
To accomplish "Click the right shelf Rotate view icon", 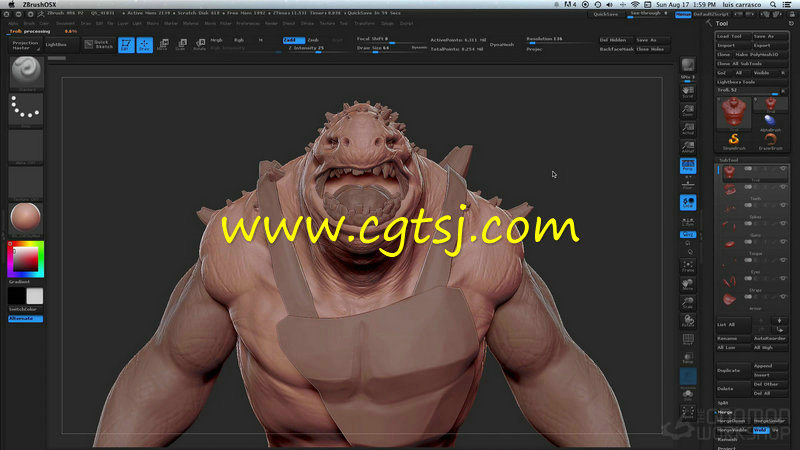I will [688, 321].
